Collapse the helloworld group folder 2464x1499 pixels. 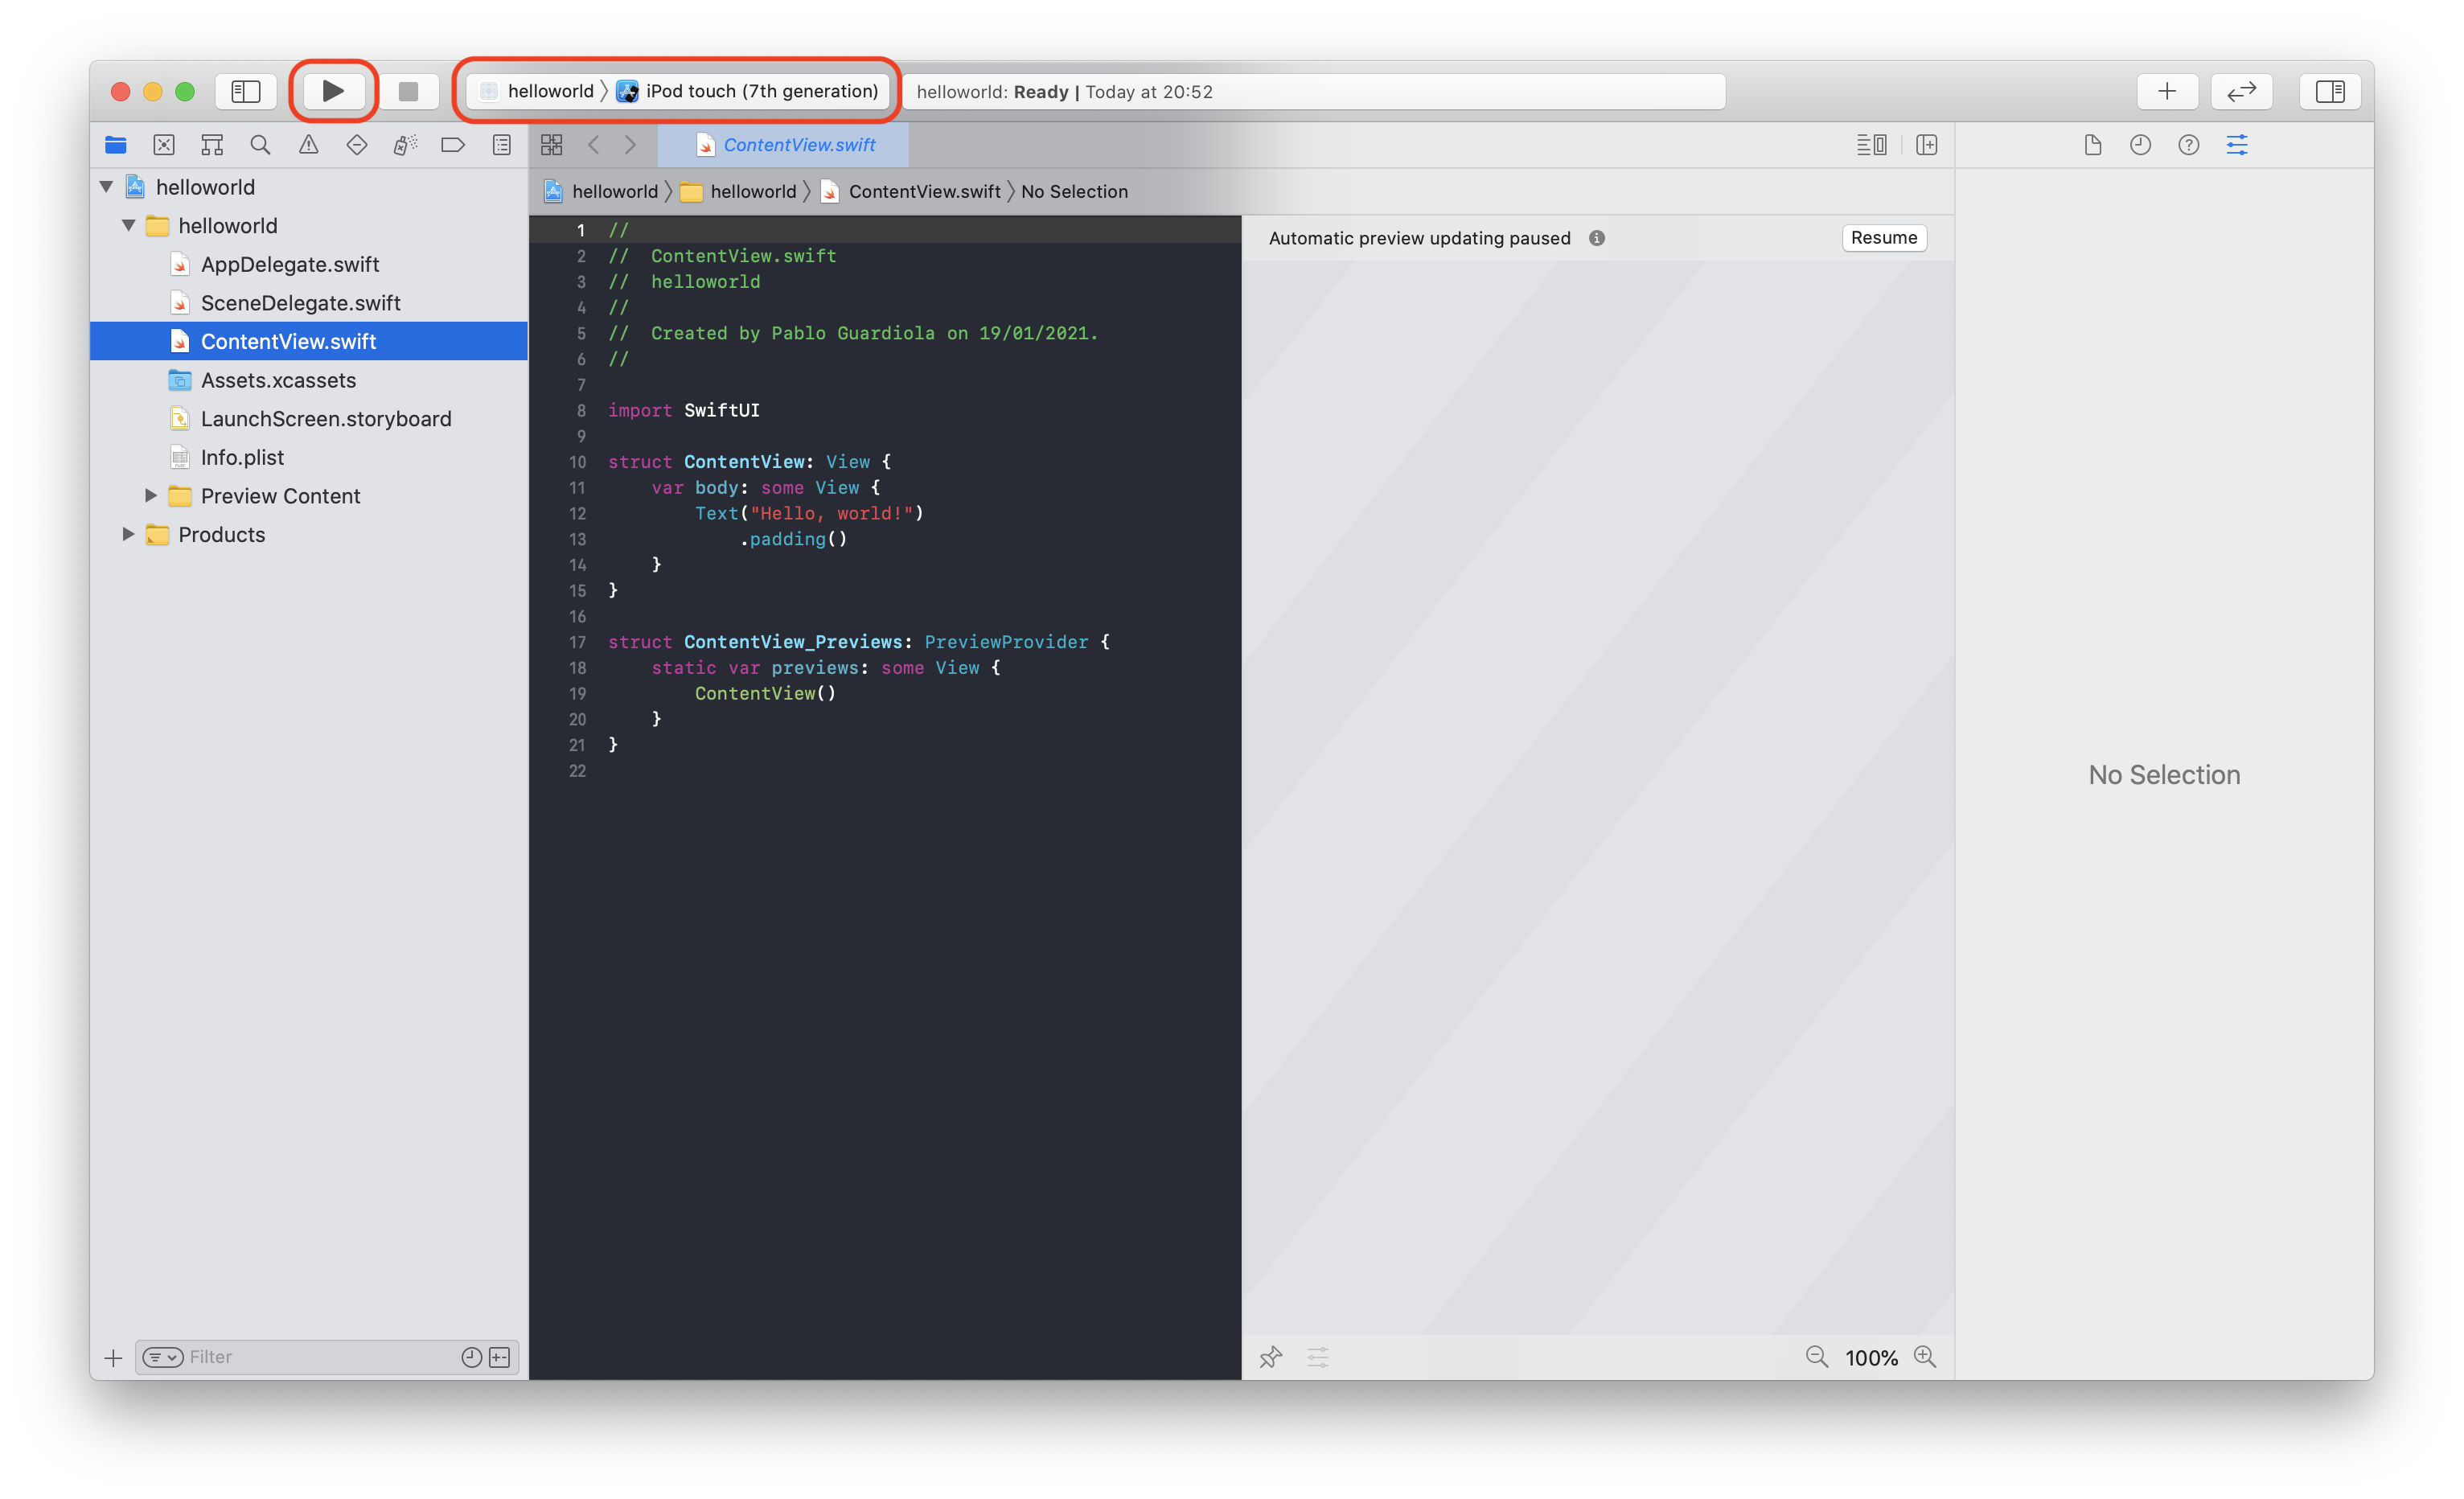click(x=129, y=226)
